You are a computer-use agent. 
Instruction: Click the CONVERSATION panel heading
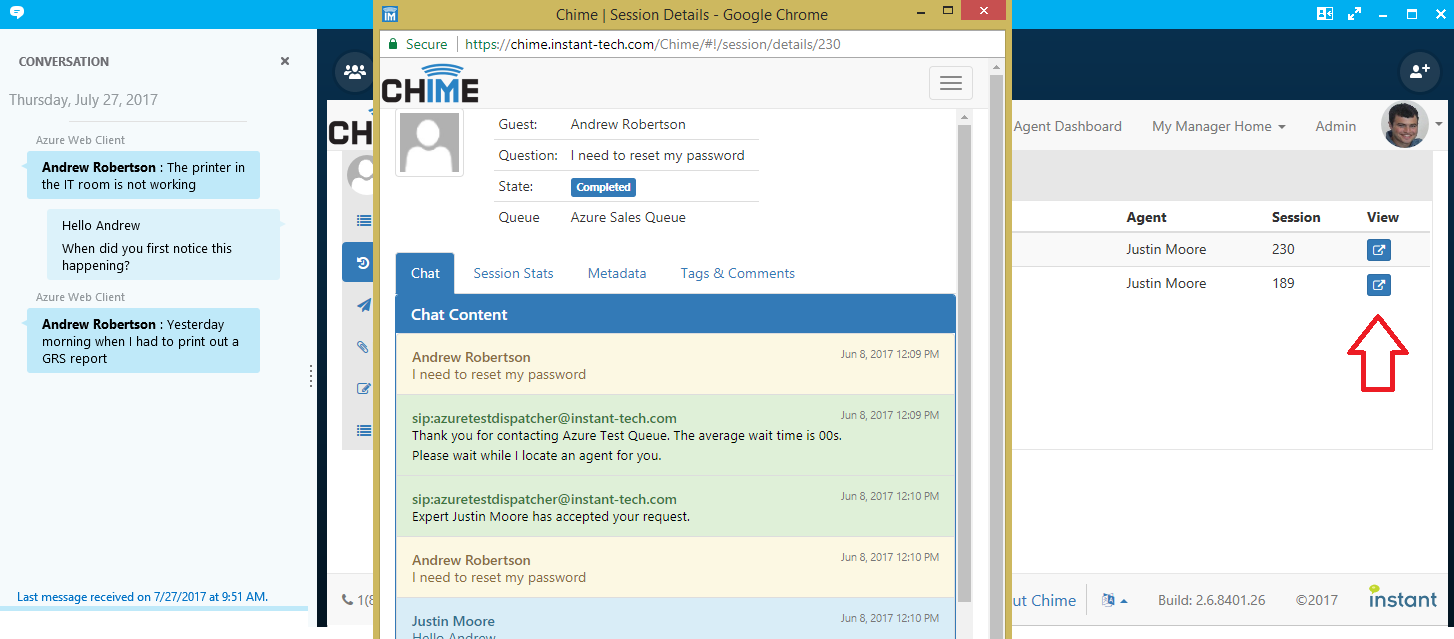pos(64,61)
